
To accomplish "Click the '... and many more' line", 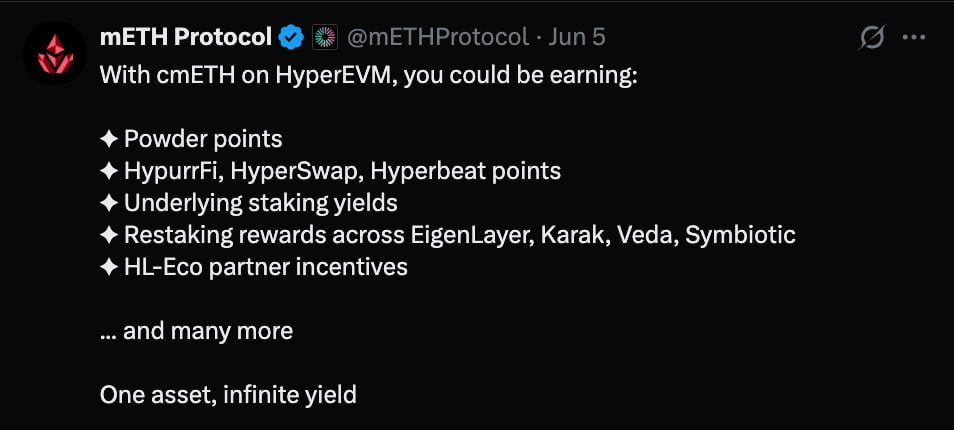I will [x=197, y=331].
